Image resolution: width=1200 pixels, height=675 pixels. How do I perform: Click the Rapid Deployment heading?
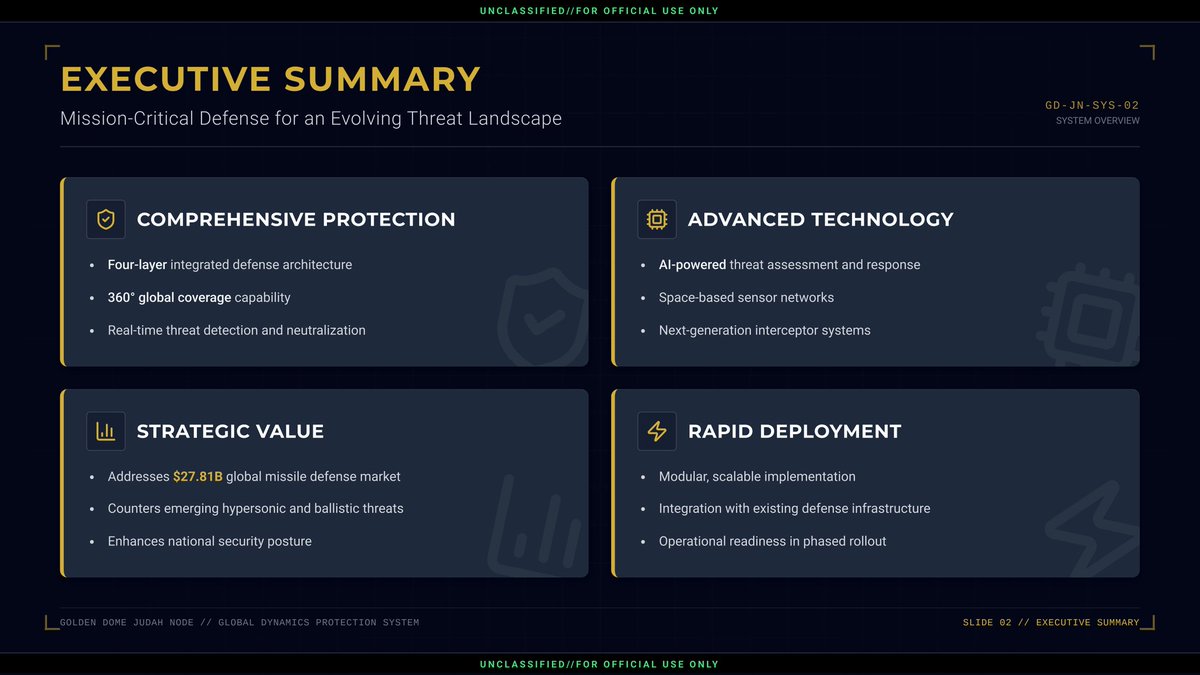(x=794, y=431)
